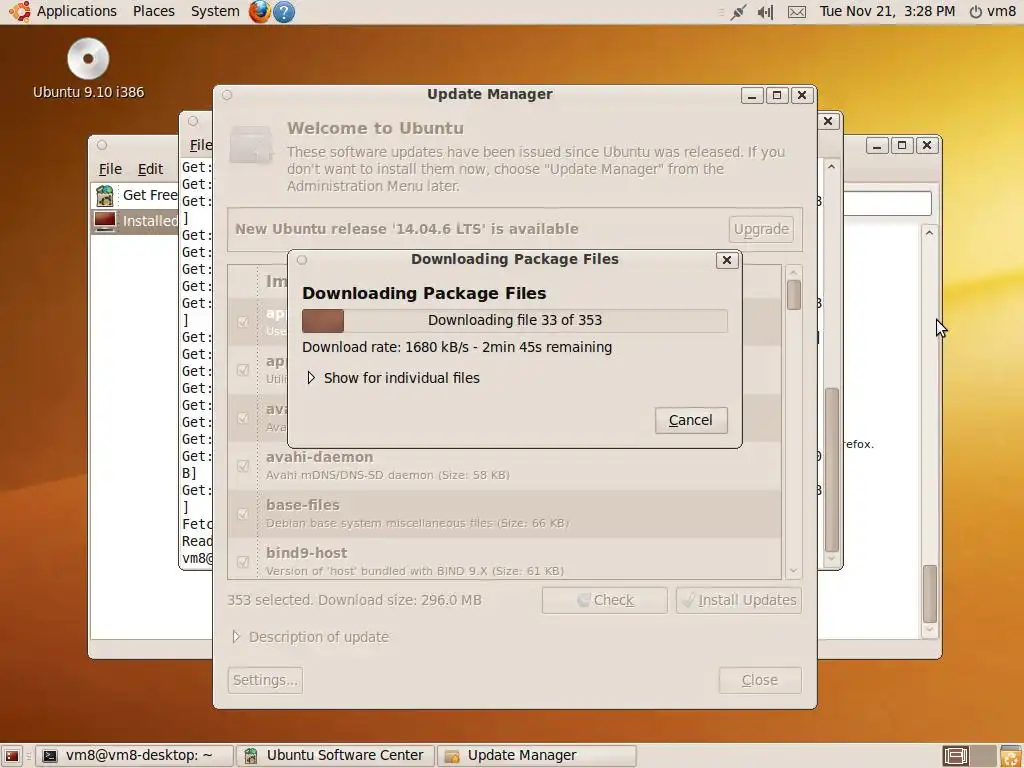Open Update Manager Settings...
Viewport: 1024px width, 768px height.
pos(265,680)
